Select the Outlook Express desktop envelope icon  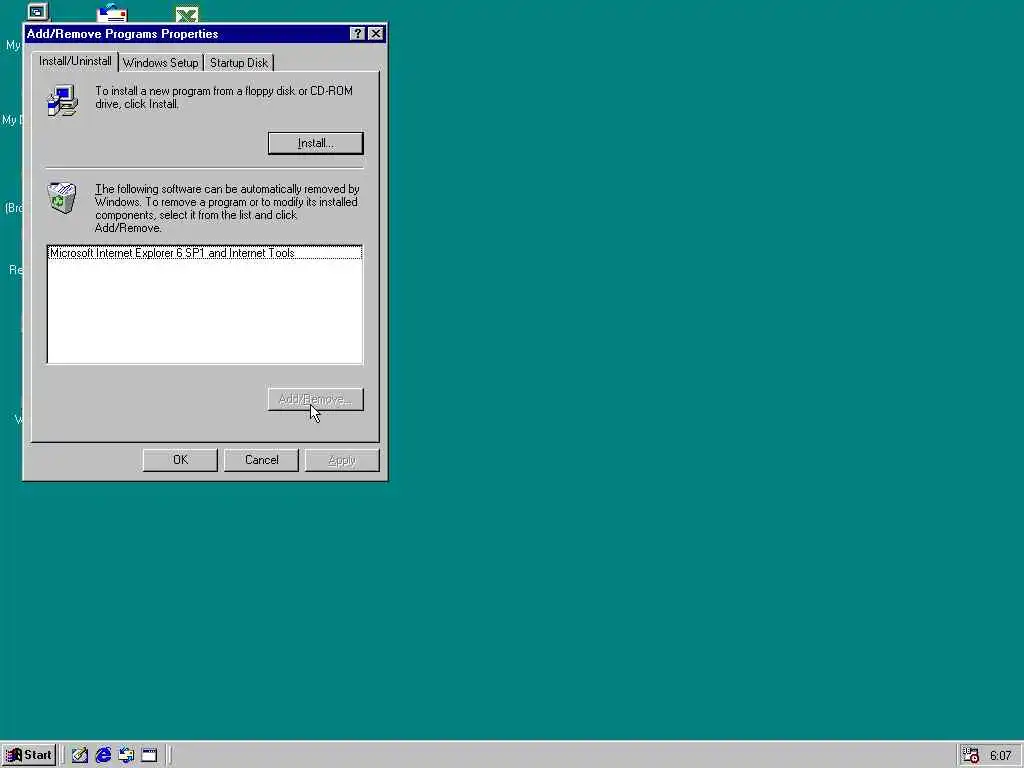tap(112, 12)
